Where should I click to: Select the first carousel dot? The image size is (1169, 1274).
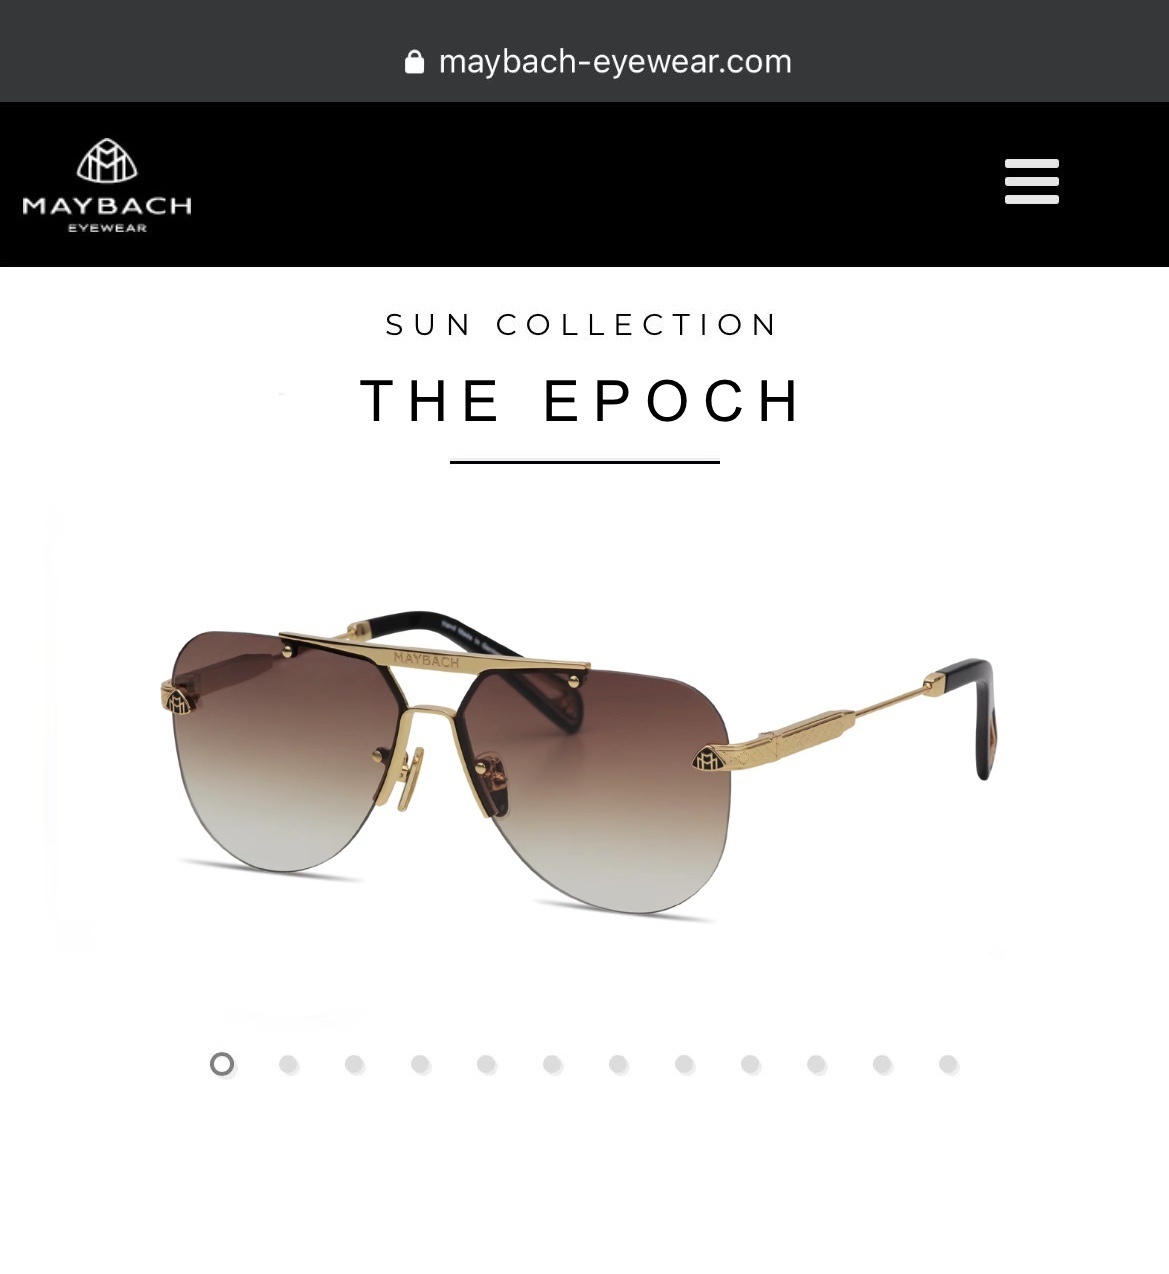point(222,1064)
